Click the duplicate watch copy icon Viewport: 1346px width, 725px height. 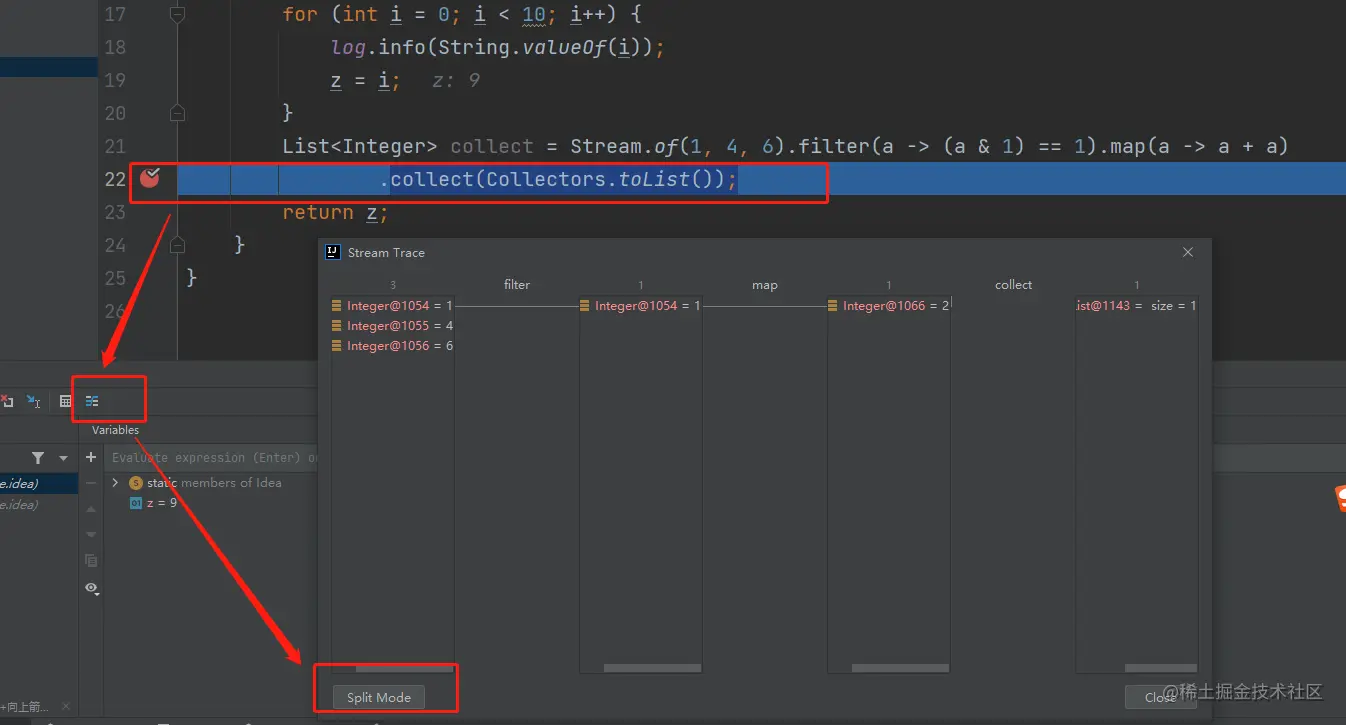click(91, 561)
